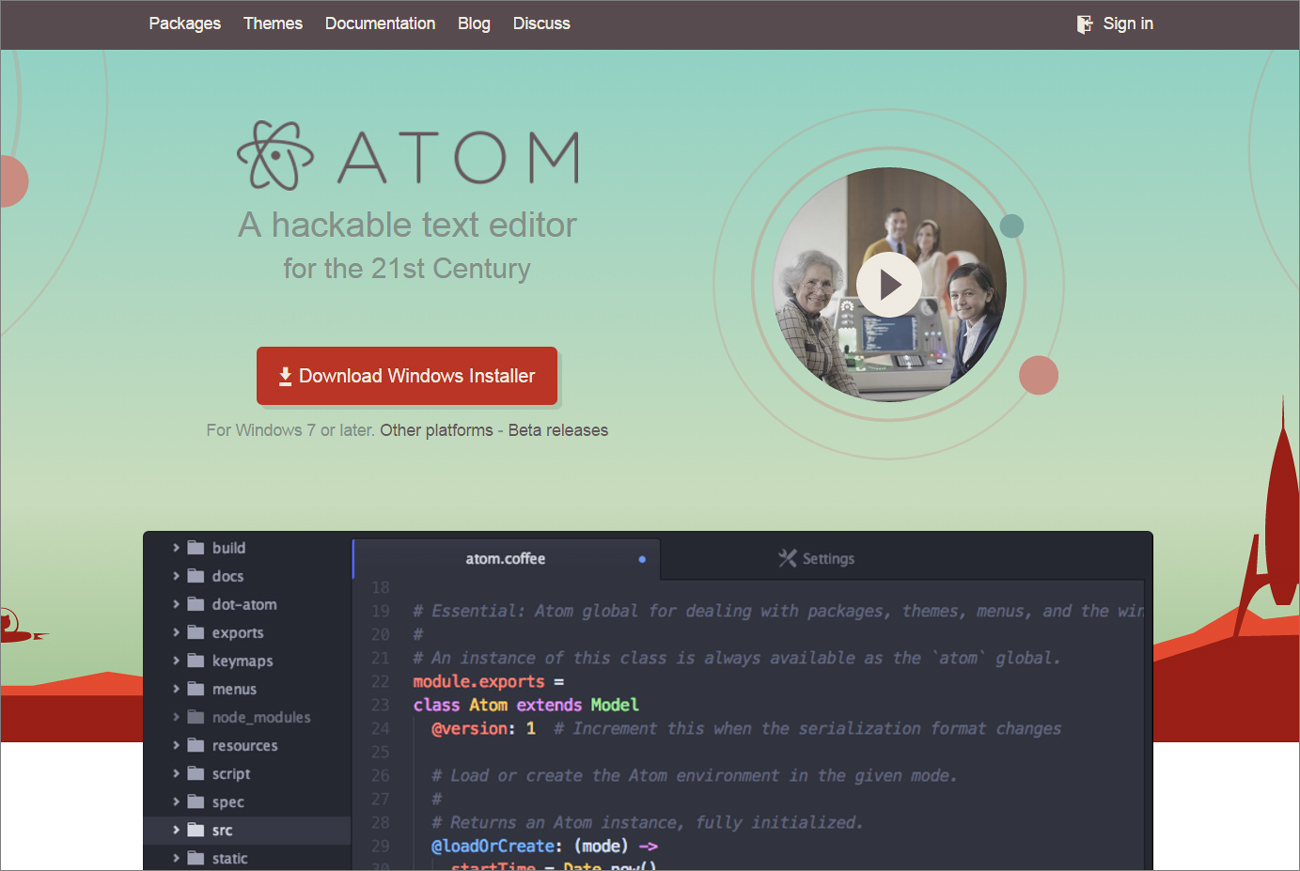Click the Sign in link text

(x=1128, y=24)
